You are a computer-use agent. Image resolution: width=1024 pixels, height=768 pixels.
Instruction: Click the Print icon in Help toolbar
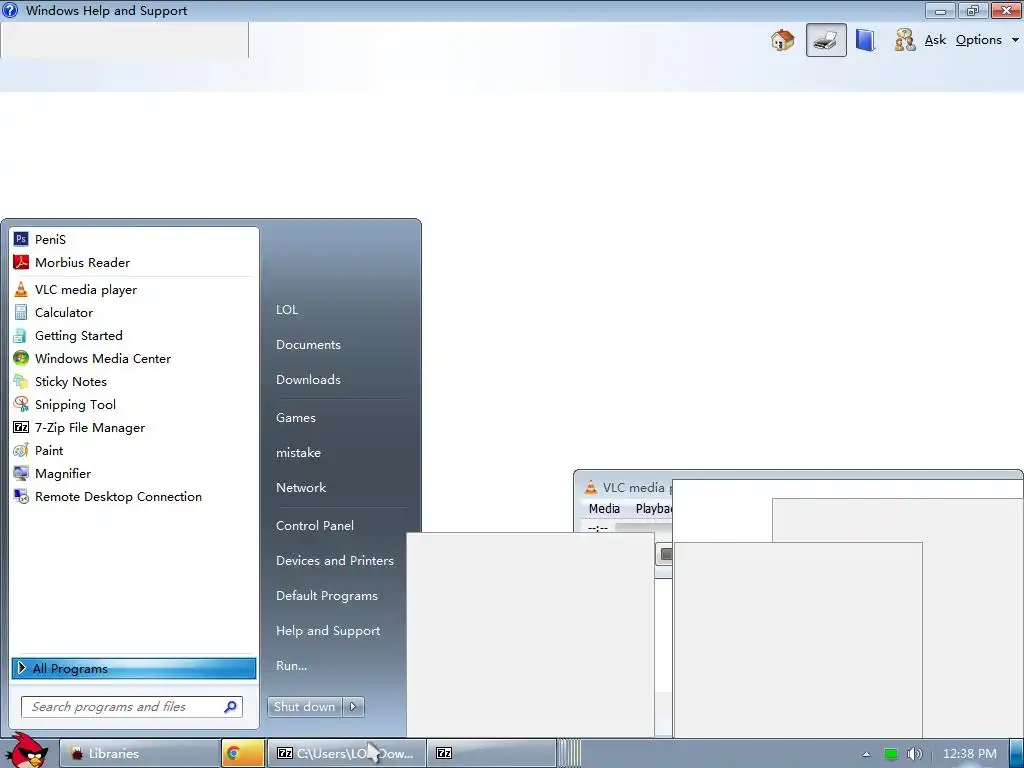pyautogui.click(x=825, y=40)
